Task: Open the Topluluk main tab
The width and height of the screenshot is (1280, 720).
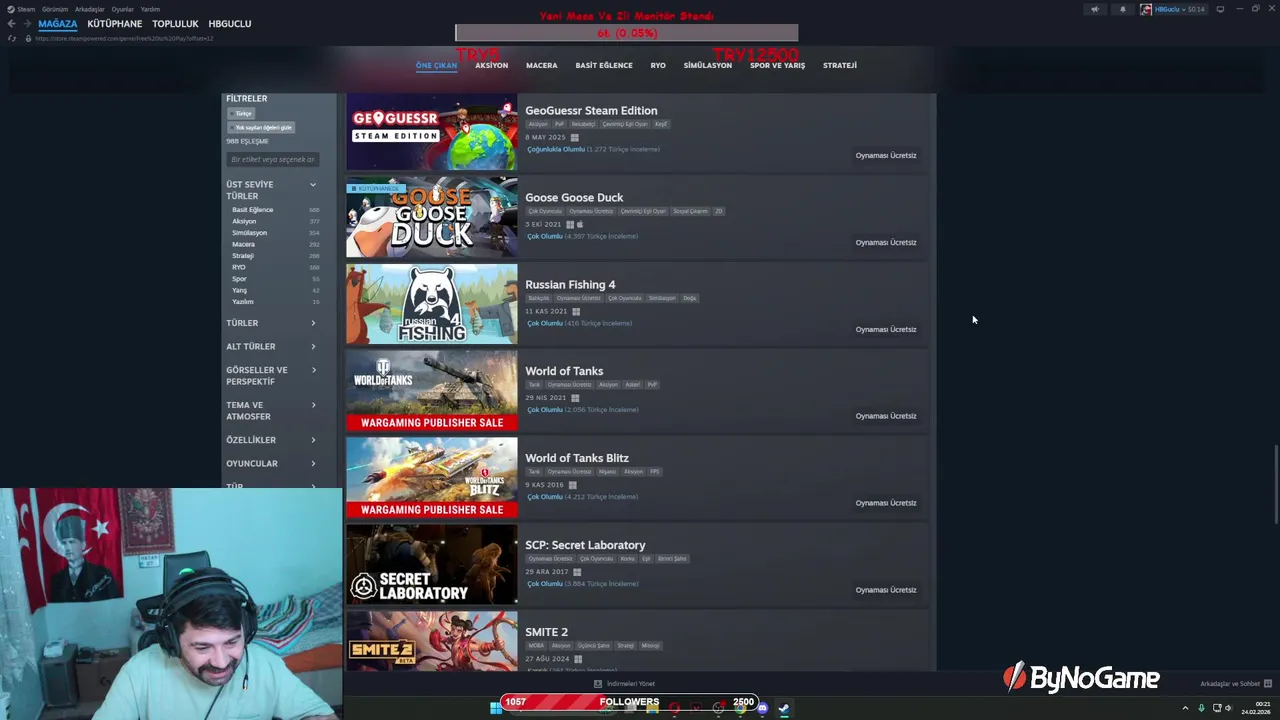Action: [x=176, y=24]
